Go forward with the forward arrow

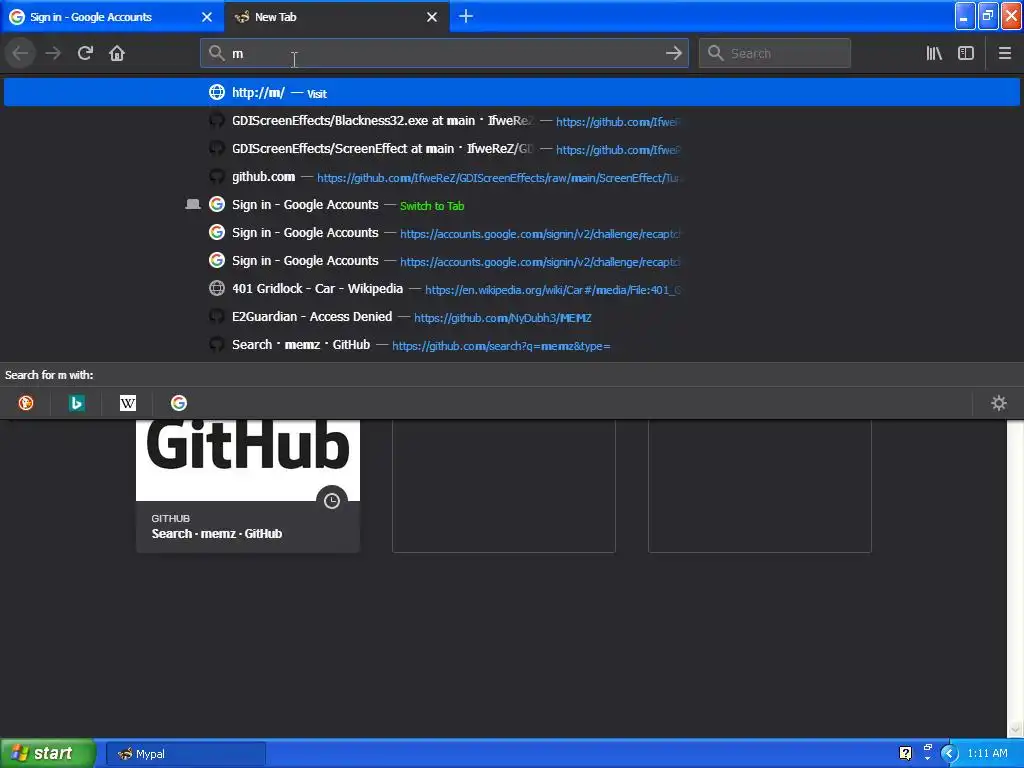(53, 53)
